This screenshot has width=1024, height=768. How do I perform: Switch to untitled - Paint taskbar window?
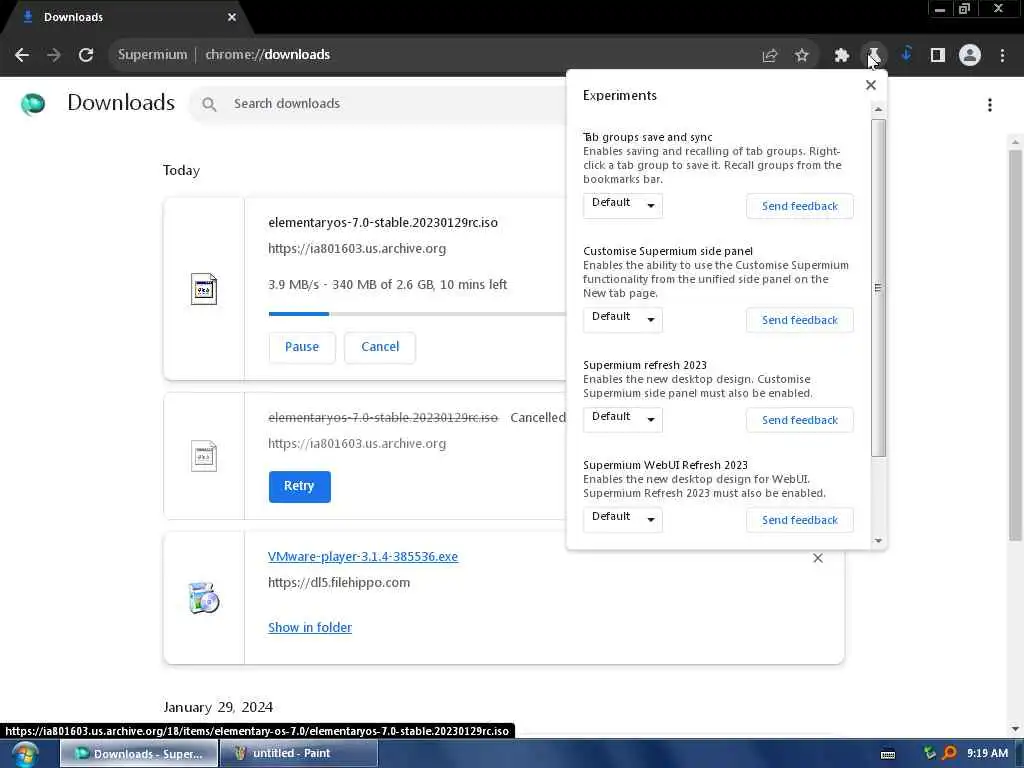point(298,754)
